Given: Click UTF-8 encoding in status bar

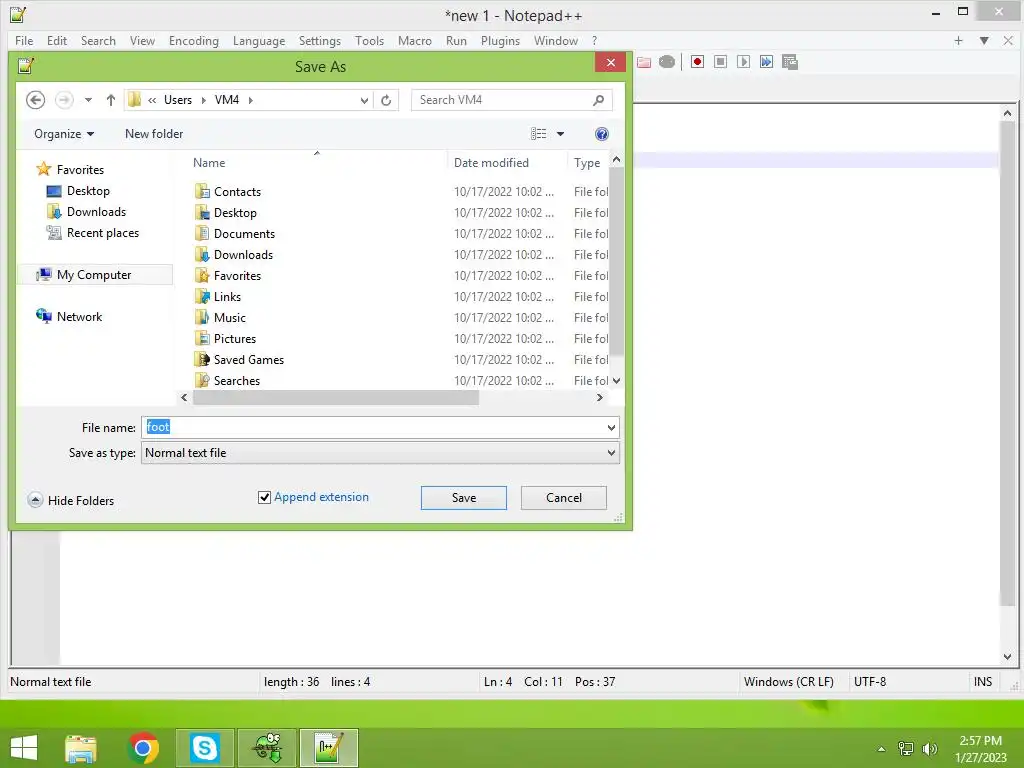Looking at the screenshot, I should click(870, 682).
